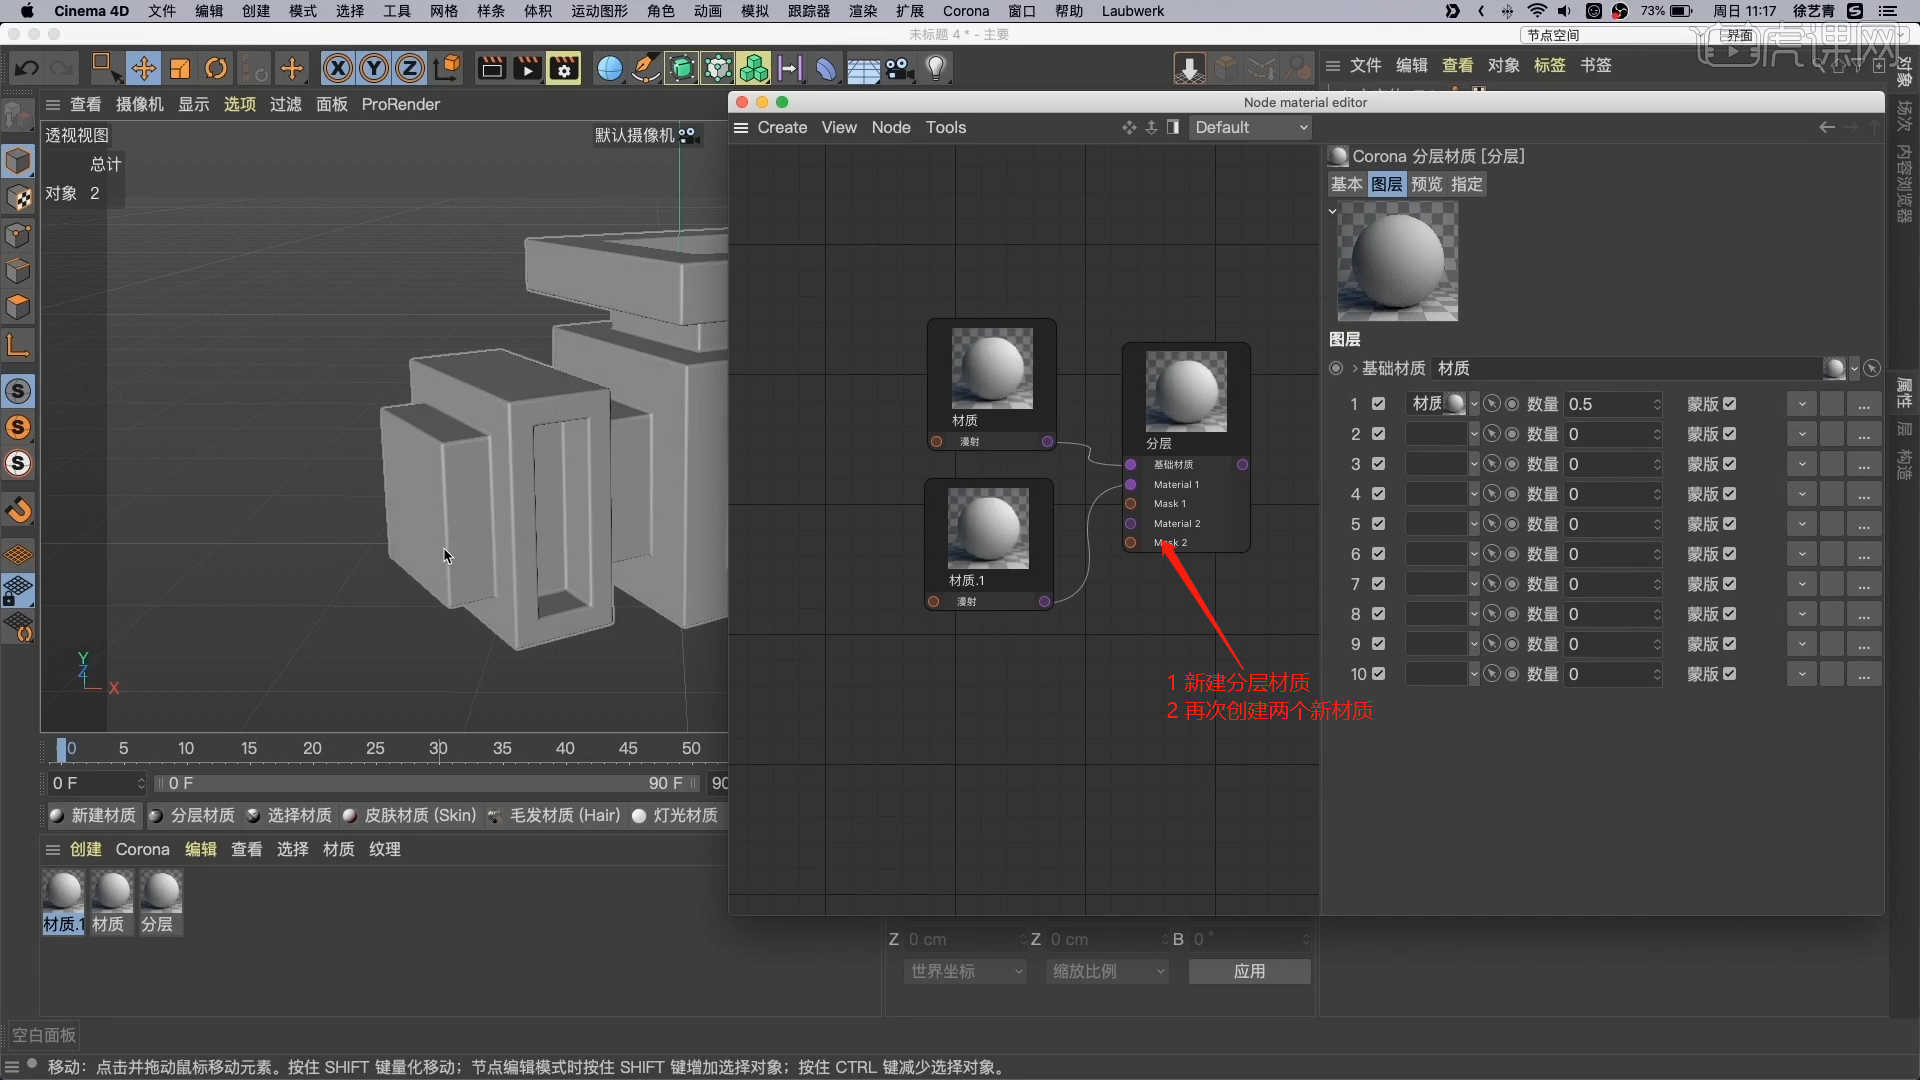Screen dimensions: 1920x1080
Task: Click the axis L-shaped icon in sidebar
Action: point(18,346)
